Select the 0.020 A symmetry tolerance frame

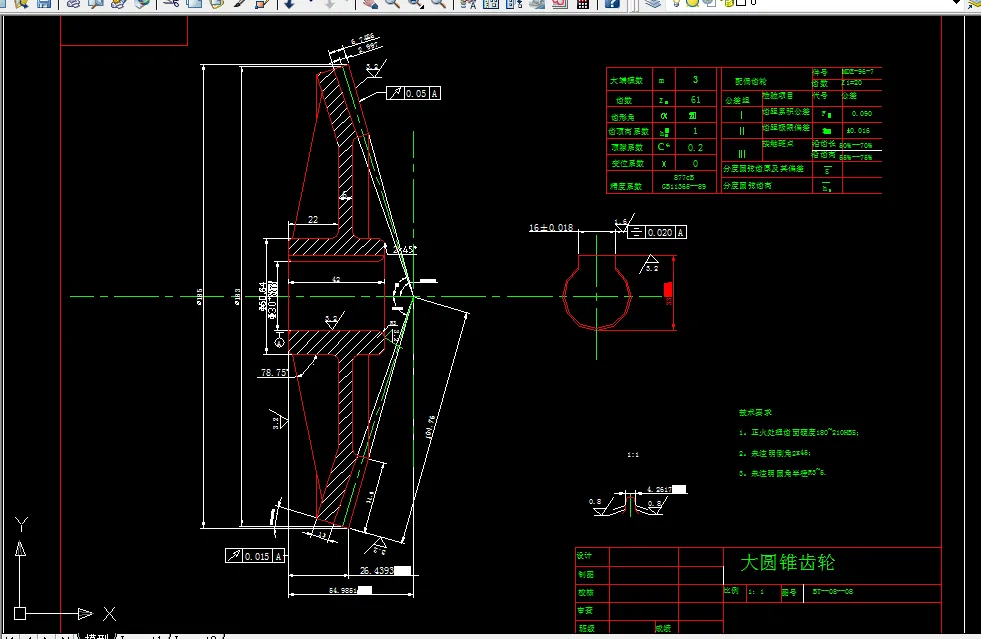point(656,232)
